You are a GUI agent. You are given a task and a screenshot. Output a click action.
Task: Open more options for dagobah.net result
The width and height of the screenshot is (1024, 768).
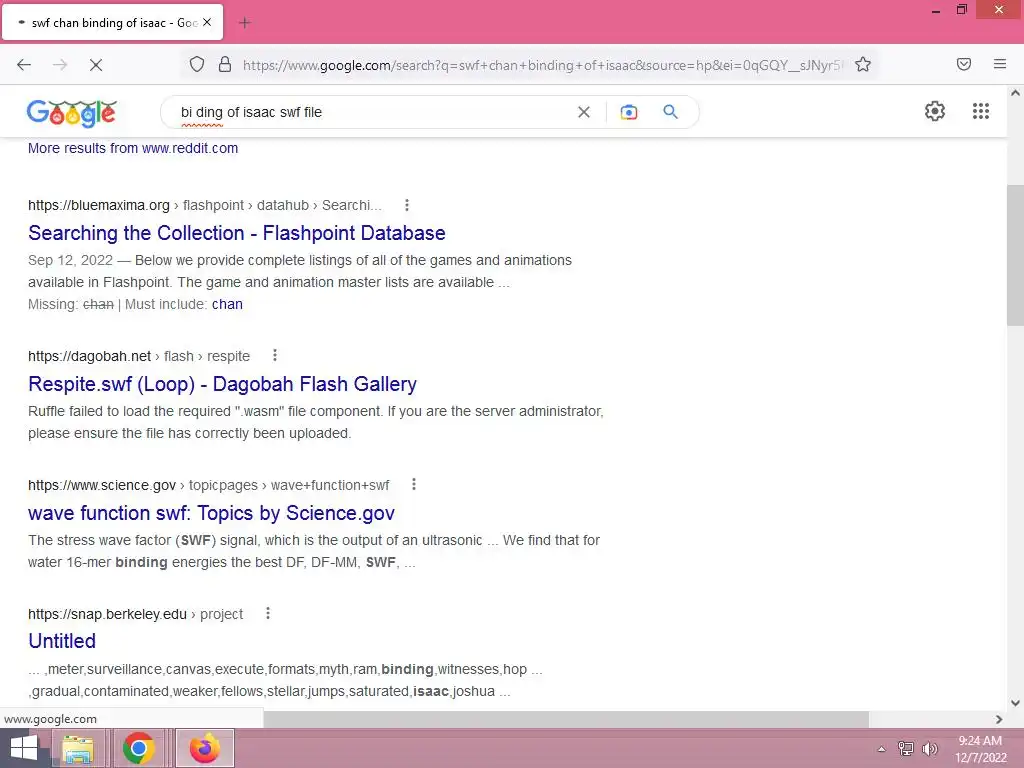pos(275,355)
